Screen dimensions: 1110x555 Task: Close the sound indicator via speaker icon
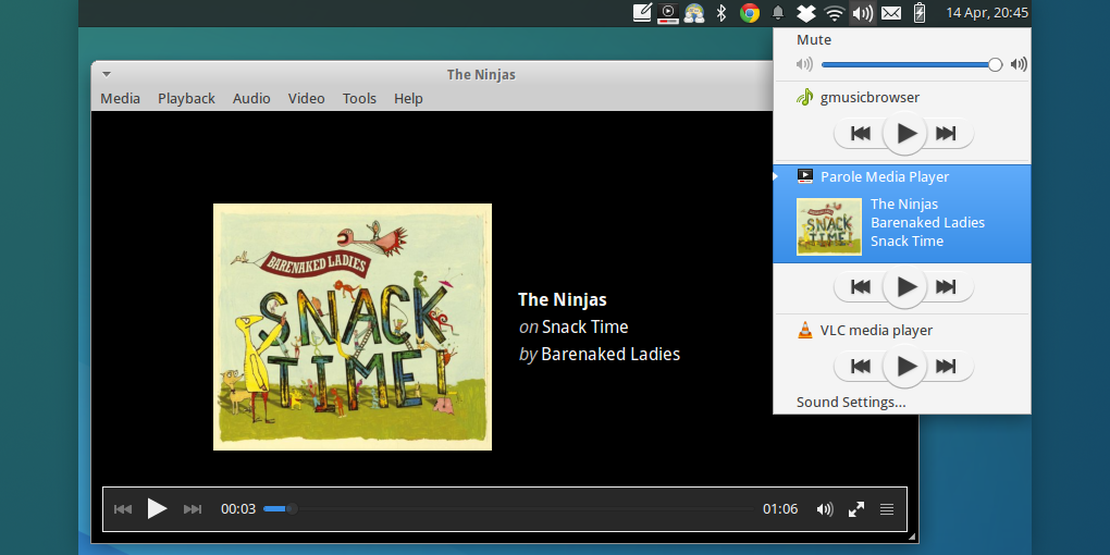pos(862,13)
